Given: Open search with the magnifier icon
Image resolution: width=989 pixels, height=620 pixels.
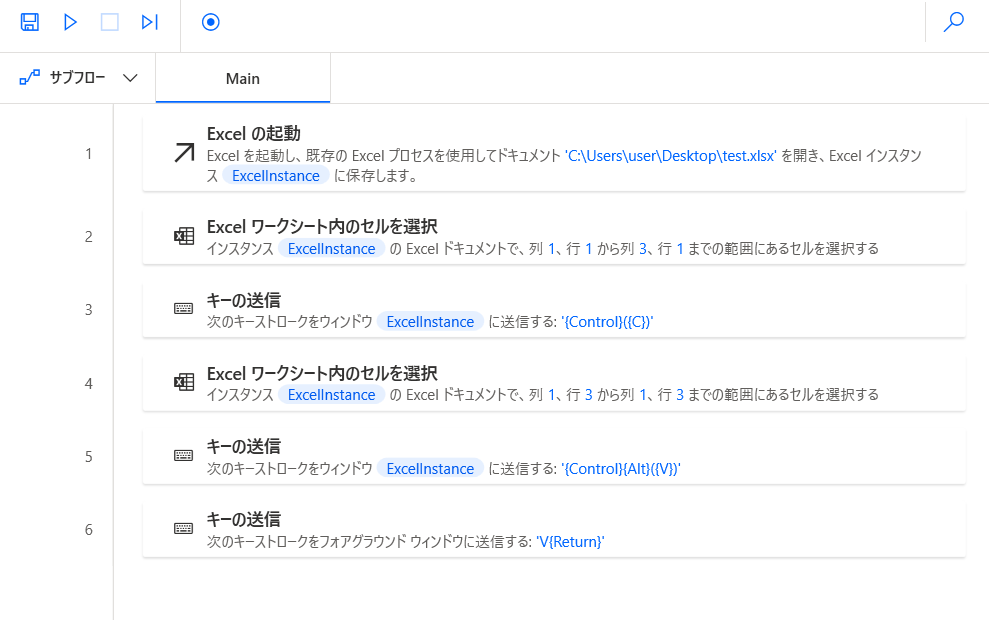Looking at the screenshot, I should [x=954, y=22].
